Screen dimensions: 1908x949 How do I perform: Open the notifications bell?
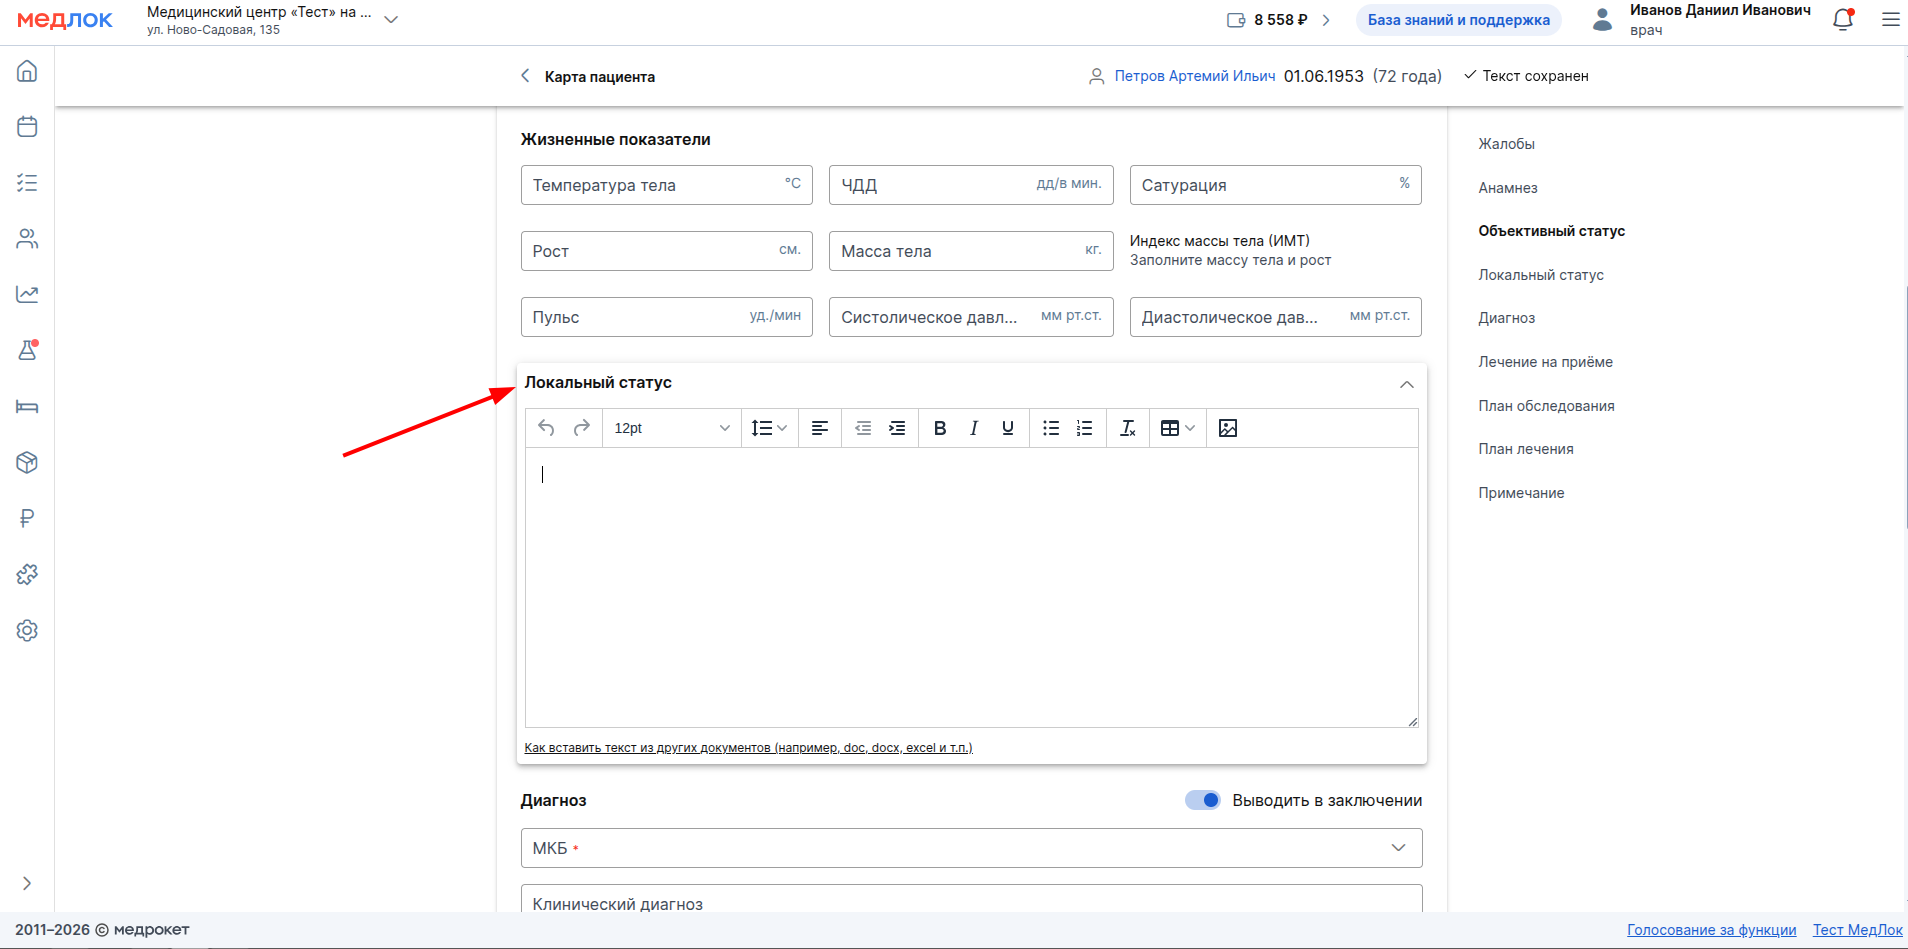[1842, 20]
